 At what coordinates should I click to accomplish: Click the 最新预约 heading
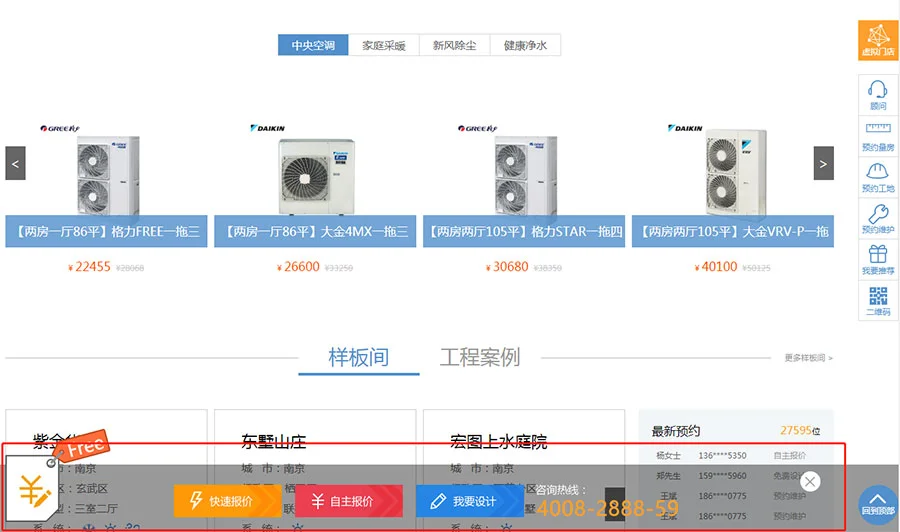point(676,431)
